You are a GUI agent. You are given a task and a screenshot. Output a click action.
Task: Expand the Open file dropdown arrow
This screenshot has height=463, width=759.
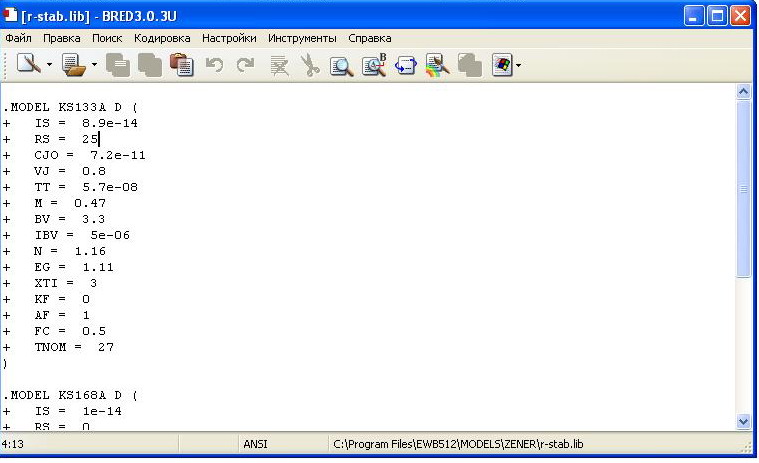pos(95,65)
